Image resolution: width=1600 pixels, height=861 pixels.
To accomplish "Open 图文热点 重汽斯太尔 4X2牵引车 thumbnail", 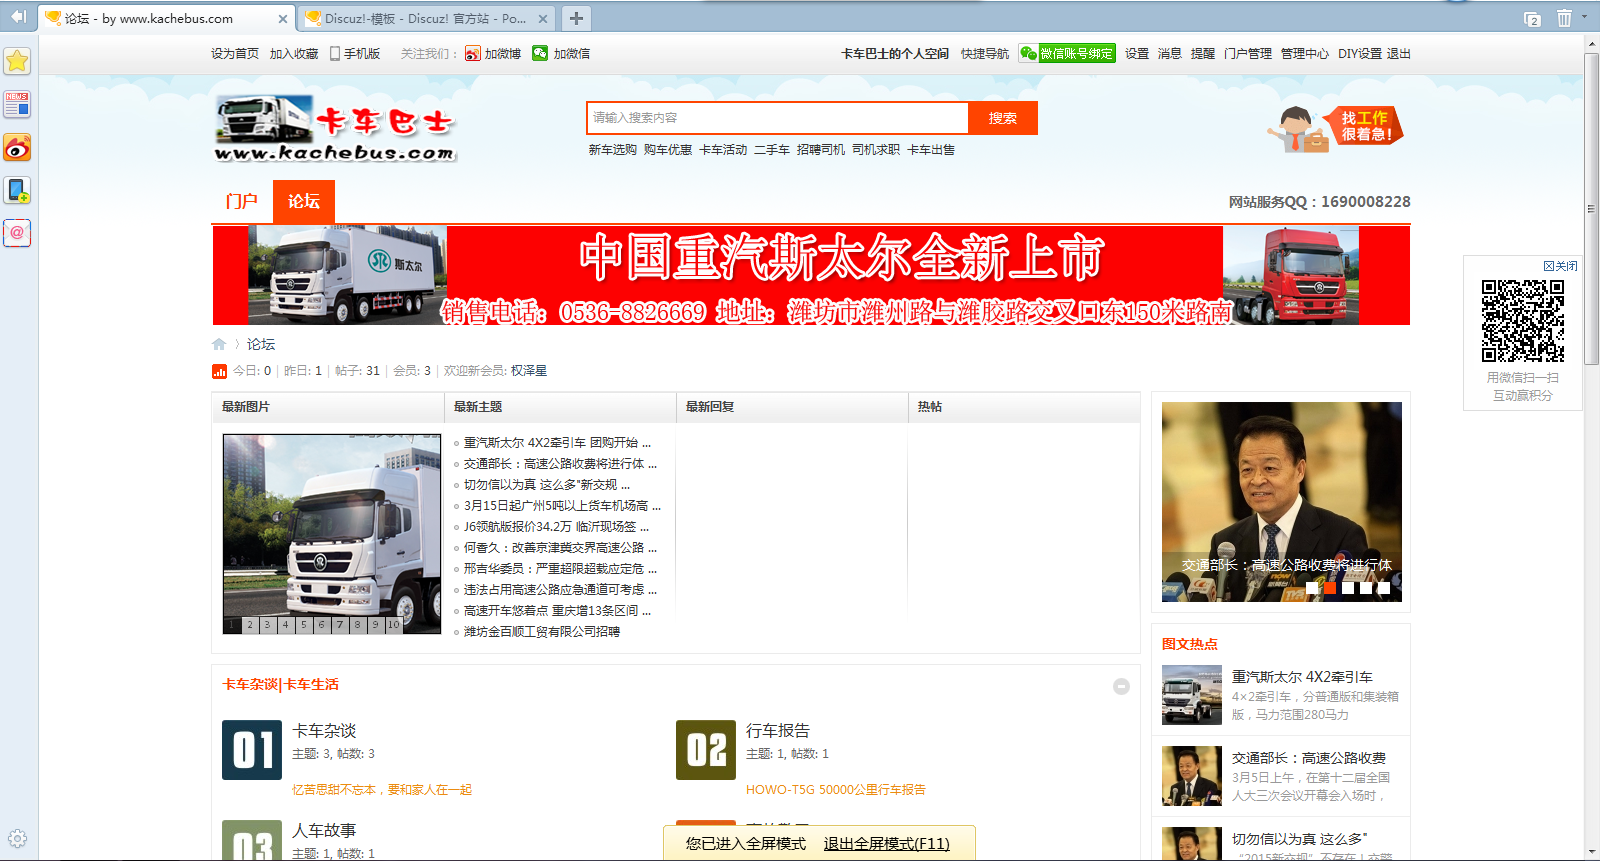I will click(x=1192, y=695).
